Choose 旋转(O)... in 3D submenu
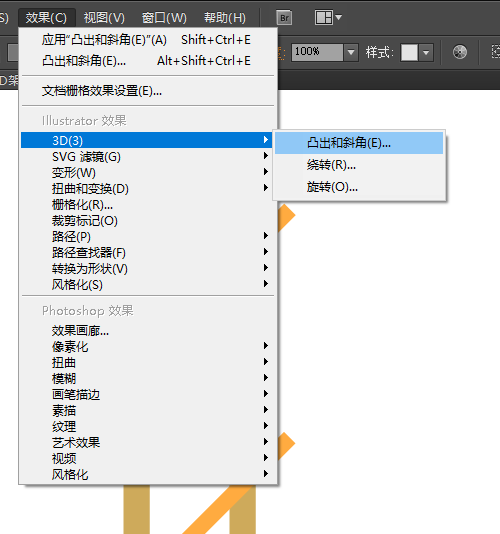Screen dimensions: 500x534 click(359, 187)
